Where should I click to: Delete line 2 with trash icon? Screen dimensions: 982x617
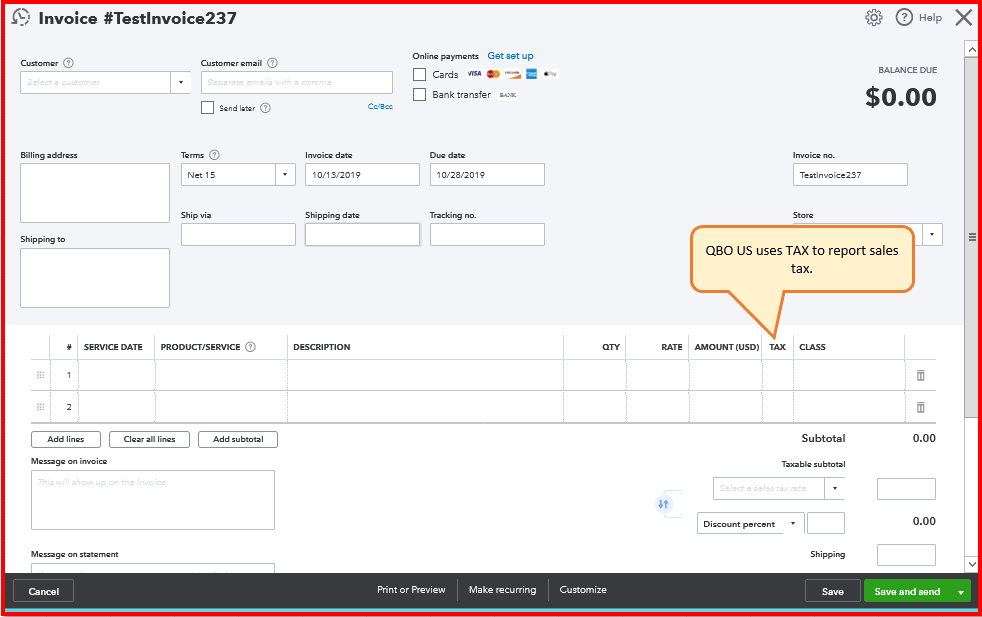[x=920, y=407]
